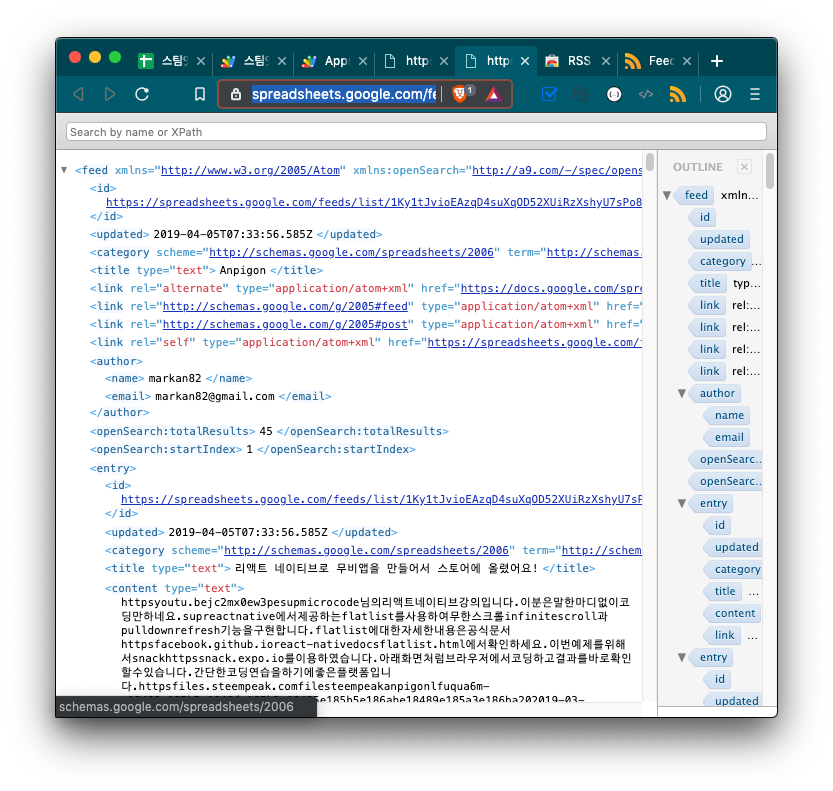833x791 pixels.
Task: Collapse the first entry node in outline
Action: (682, 503)
